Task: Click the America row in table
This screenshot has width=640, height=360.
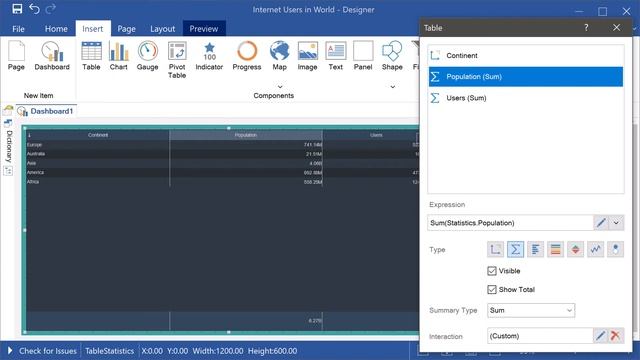Action: [223, 173]
